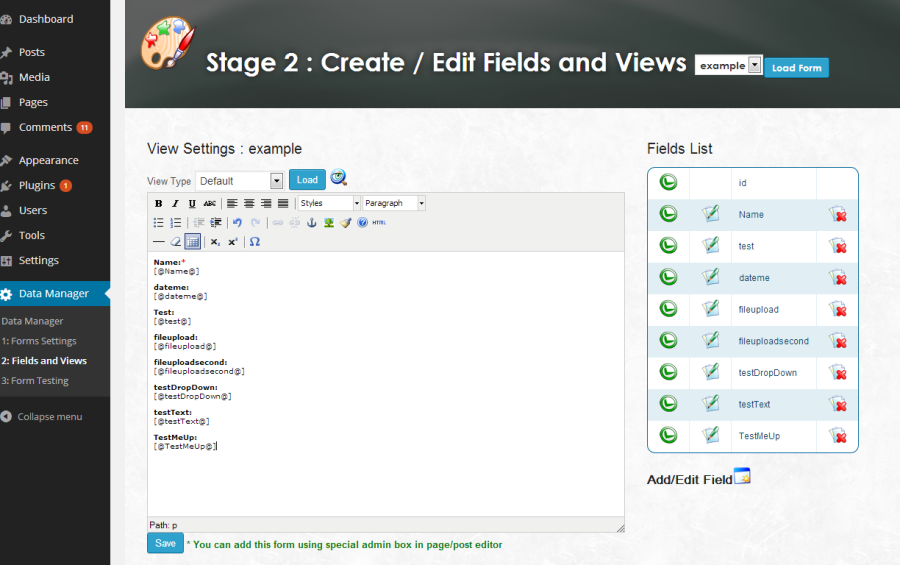900x565 pixels.
Task: Open editor help icon
Action: pyautogui.click(x=362, y=223)
